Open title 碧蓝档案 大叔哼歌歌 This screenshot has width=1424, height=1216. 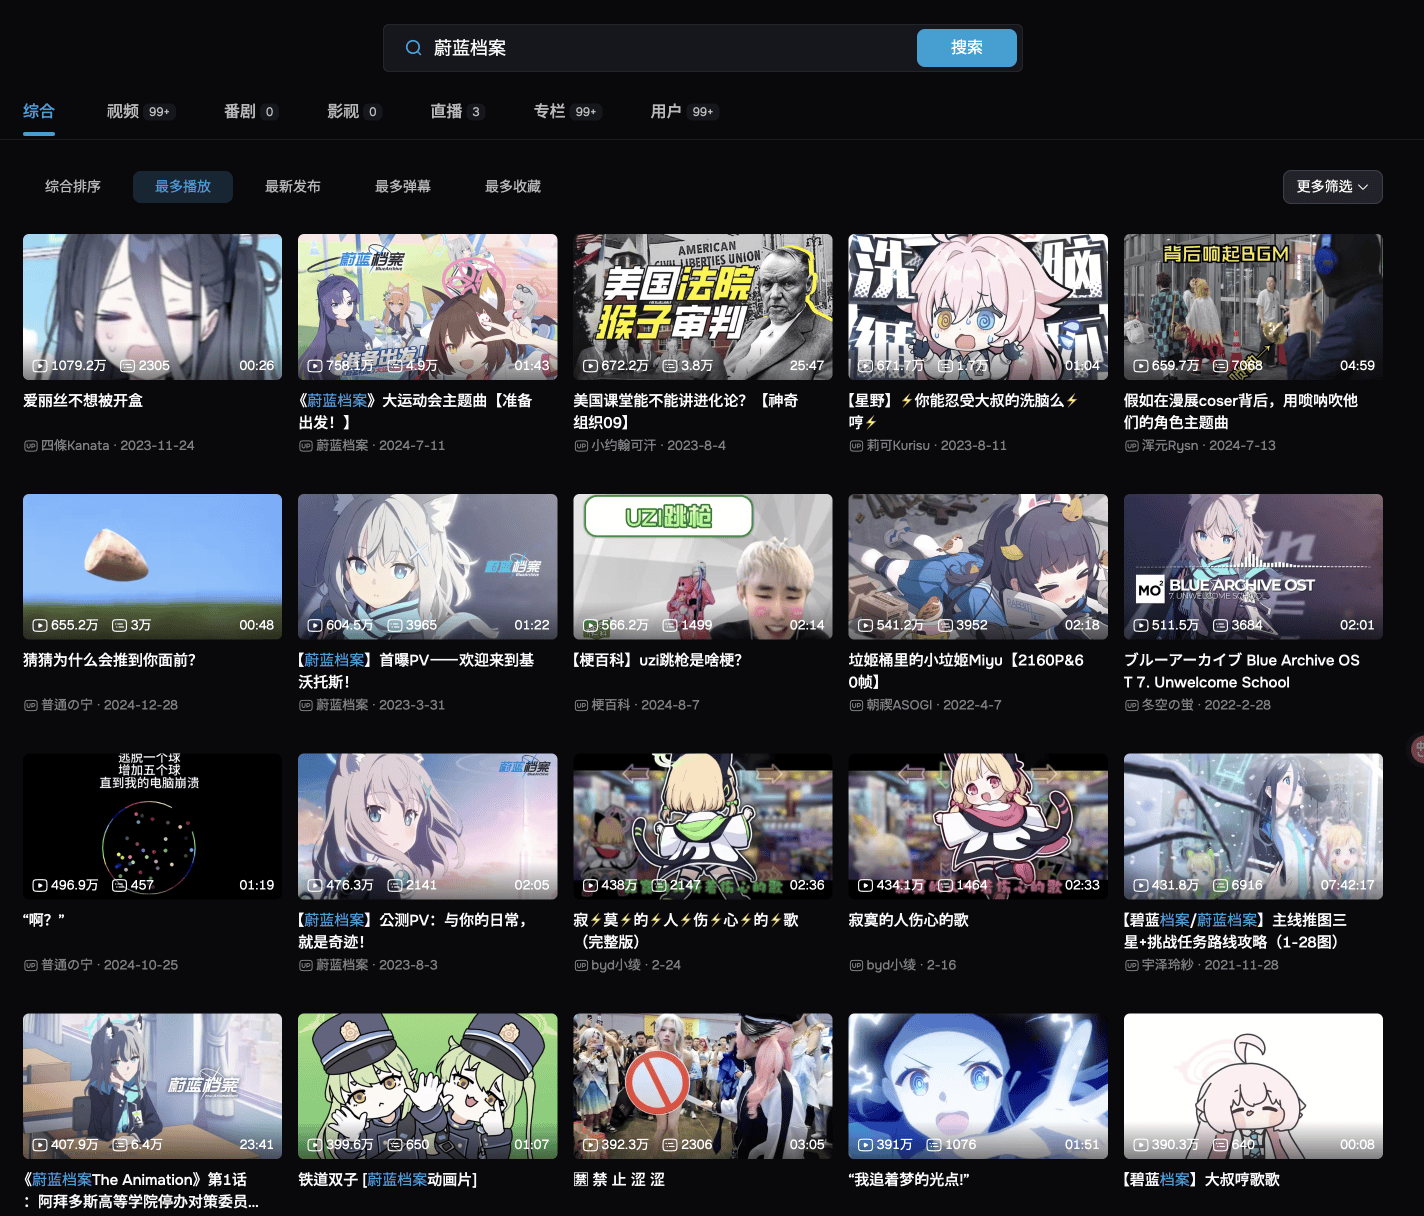pyautogui.click(x=1201, y=1180)
